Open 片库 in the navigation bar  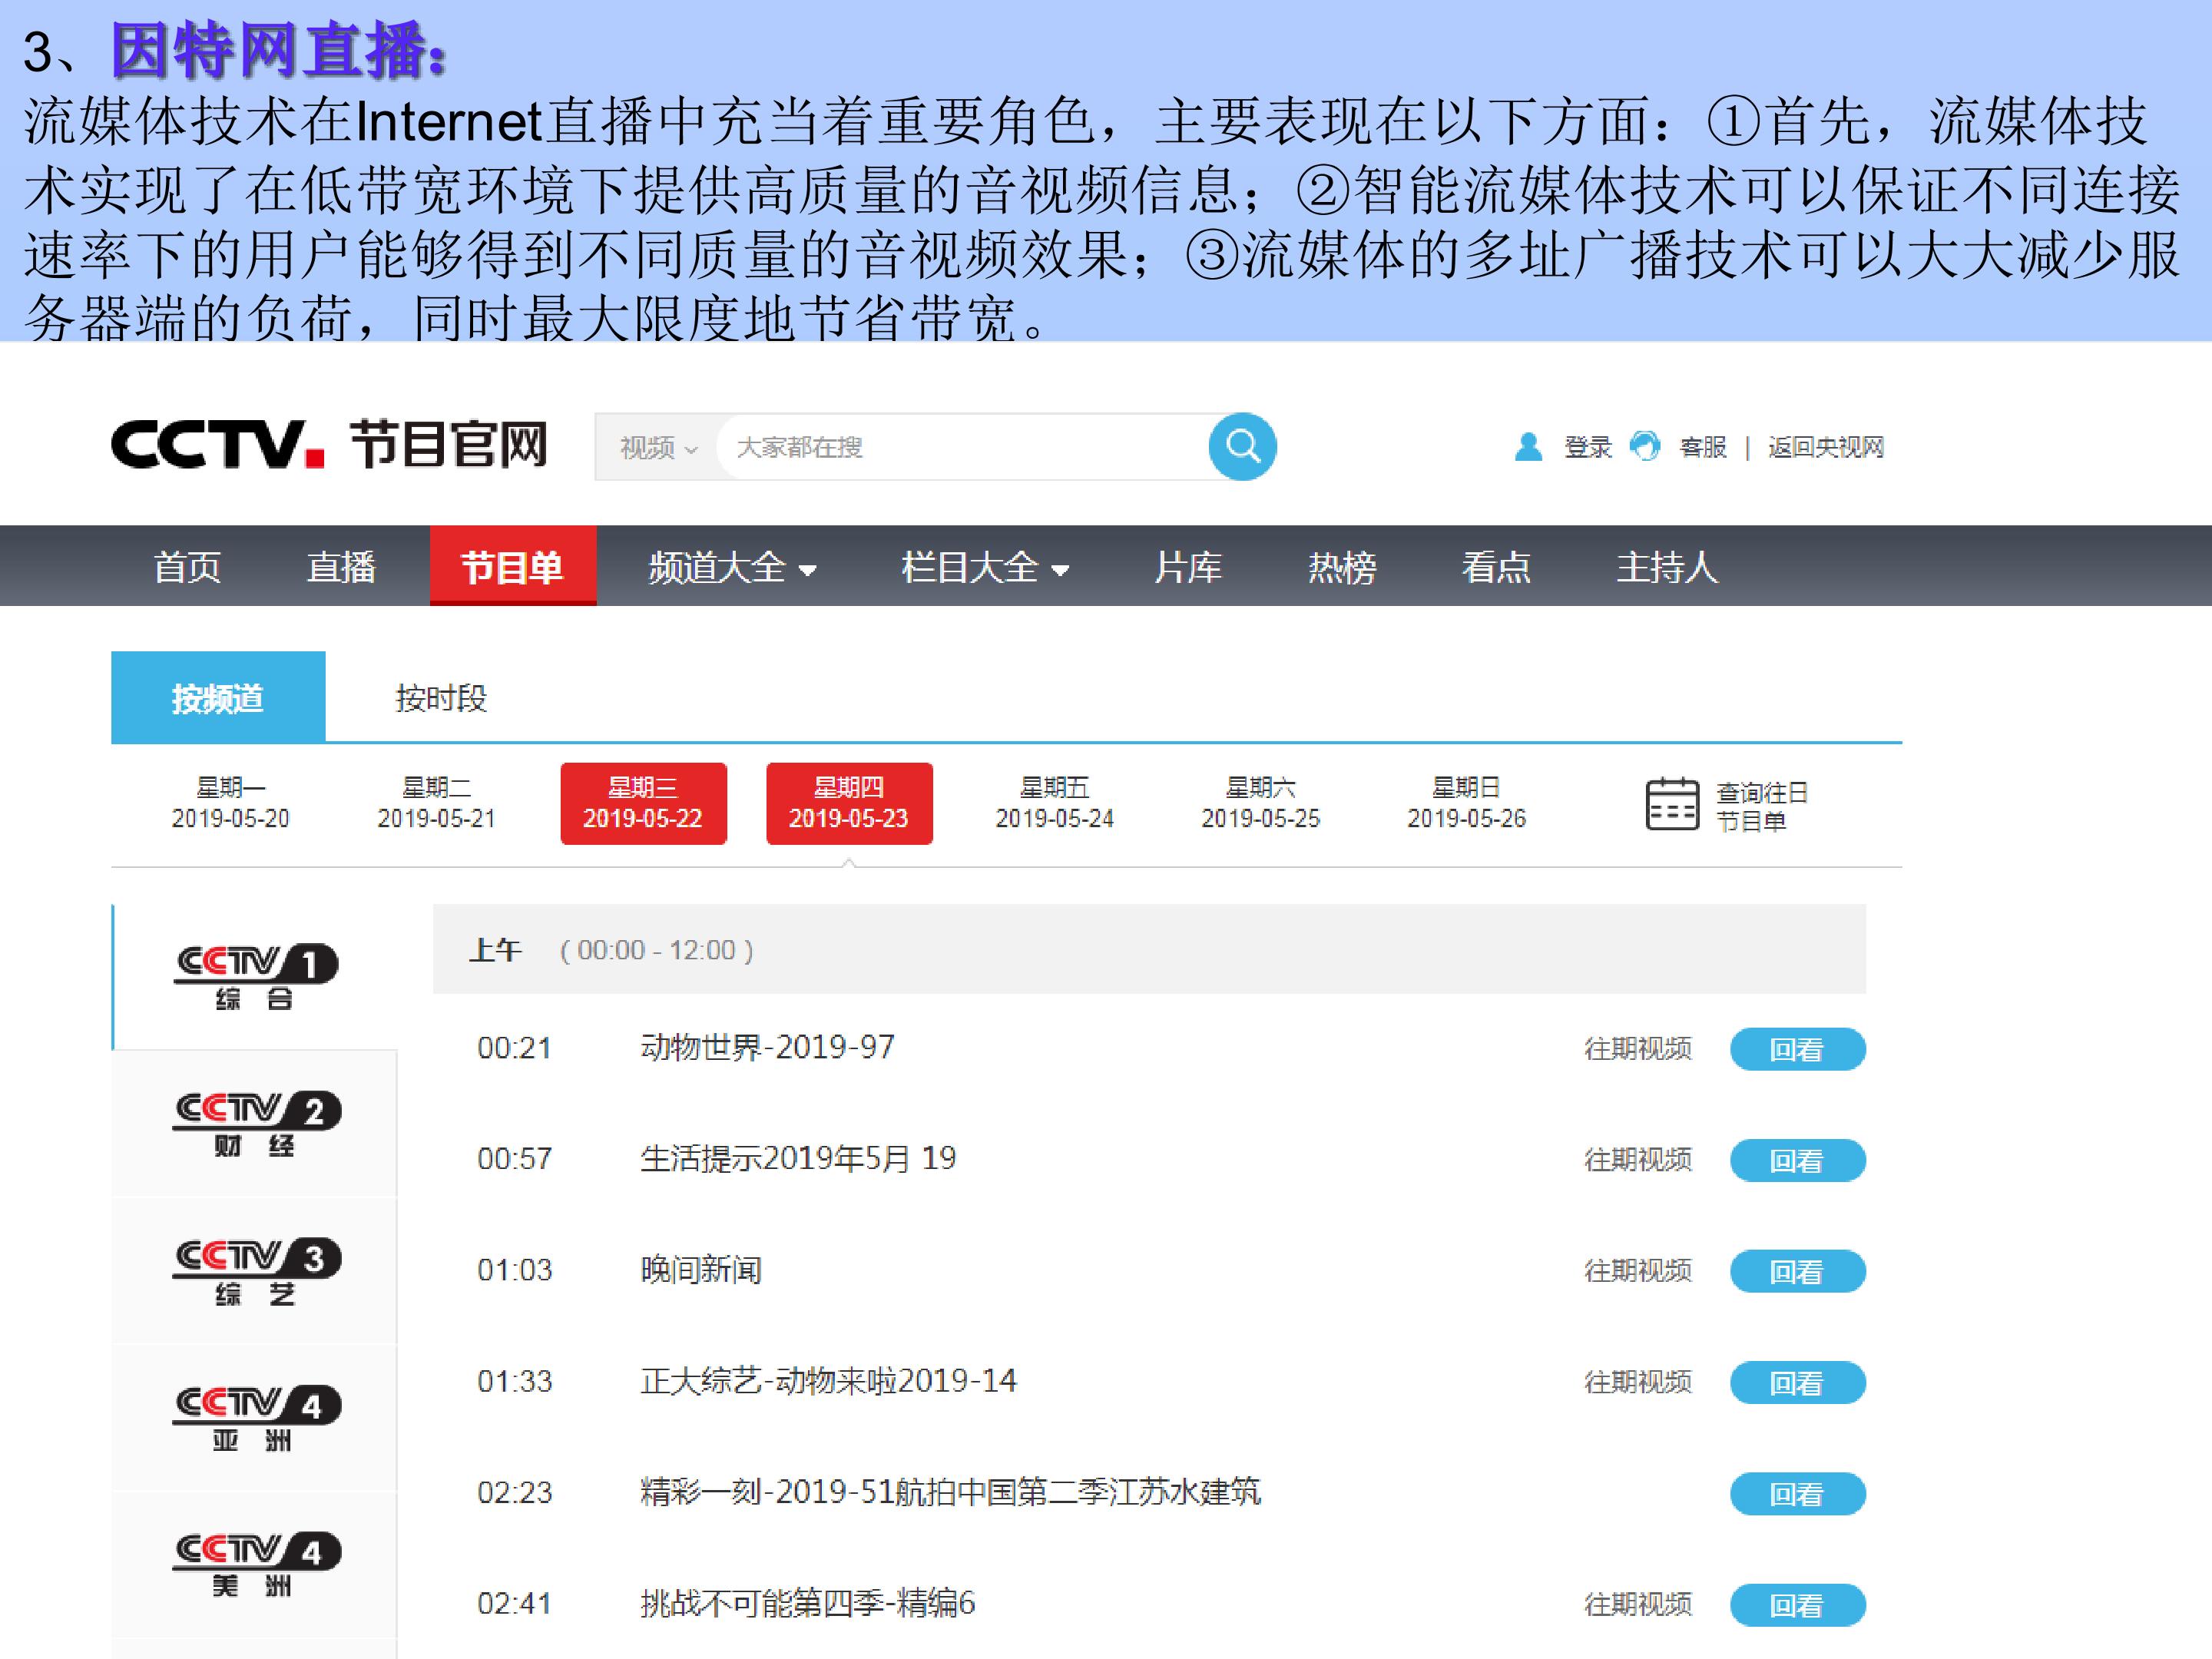tap(1188, 567)
